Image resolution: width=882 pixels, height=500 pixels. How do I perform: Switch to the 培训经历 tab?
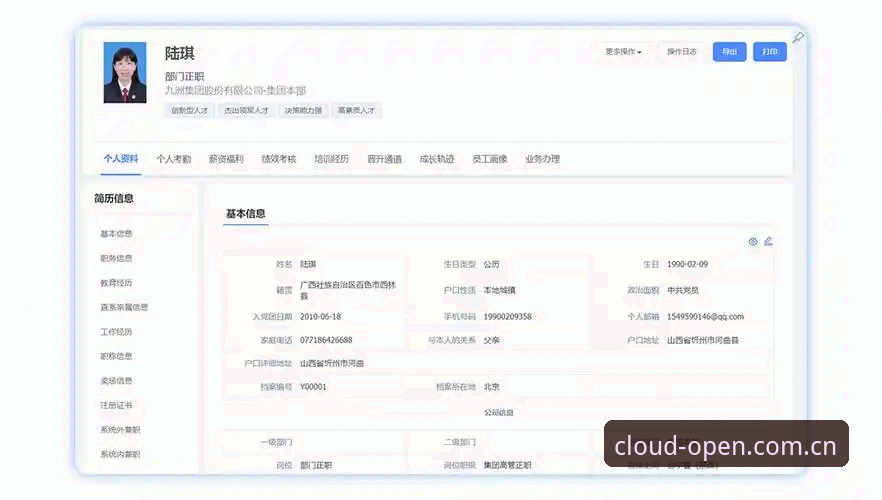click(331, 159)
